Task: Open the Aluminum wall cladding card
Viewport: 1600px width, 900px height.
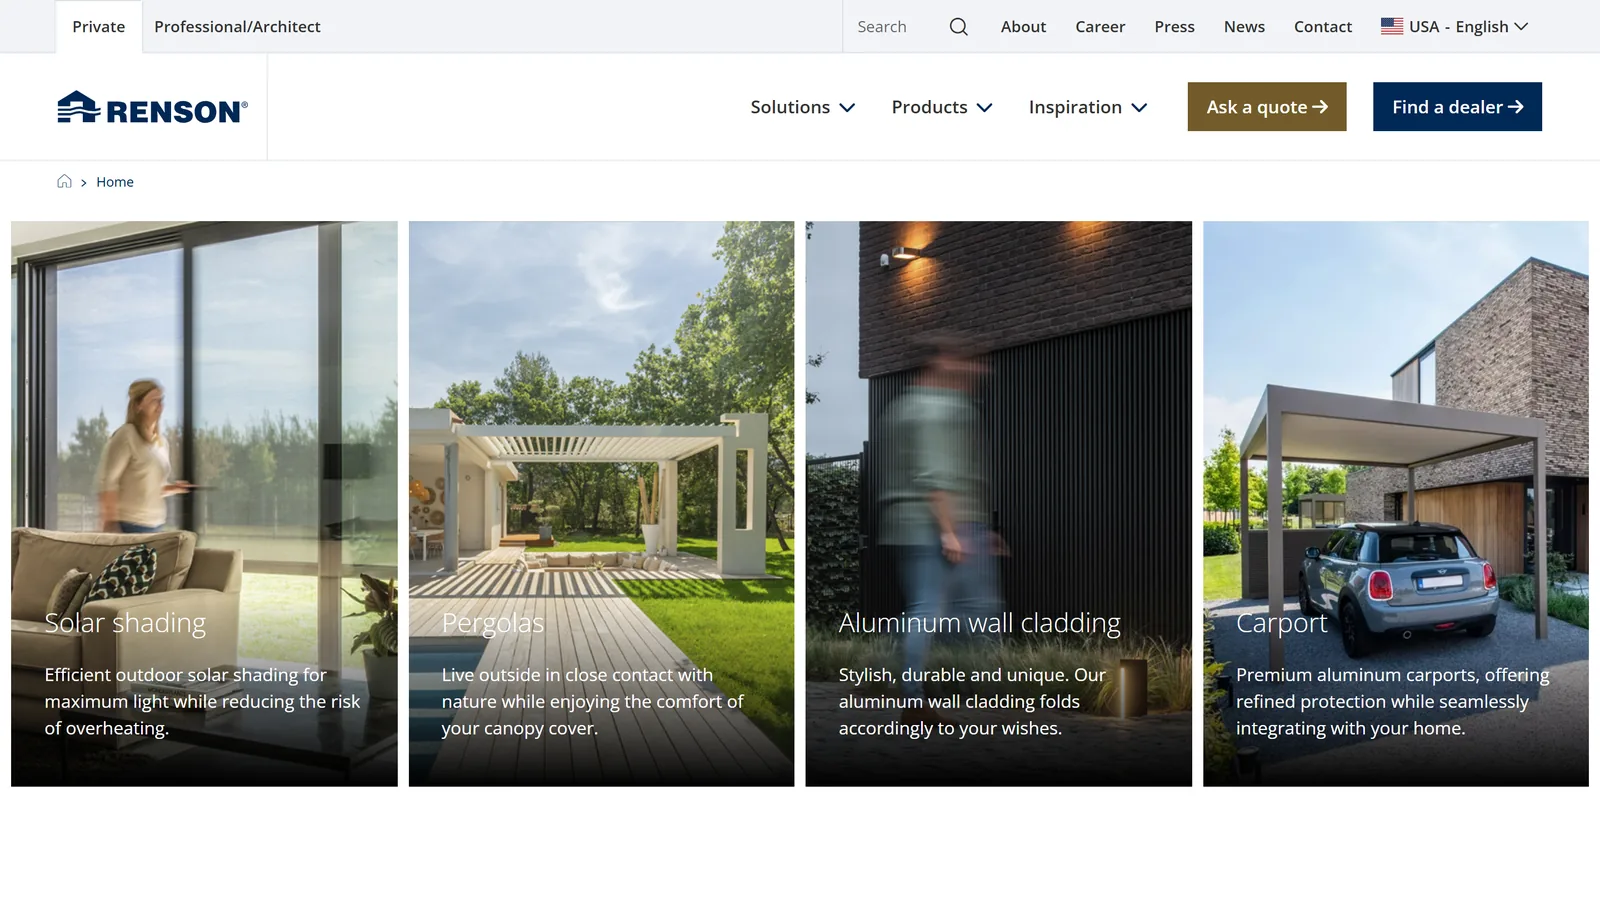Action: pyautogui.click(x=998, y=504)
